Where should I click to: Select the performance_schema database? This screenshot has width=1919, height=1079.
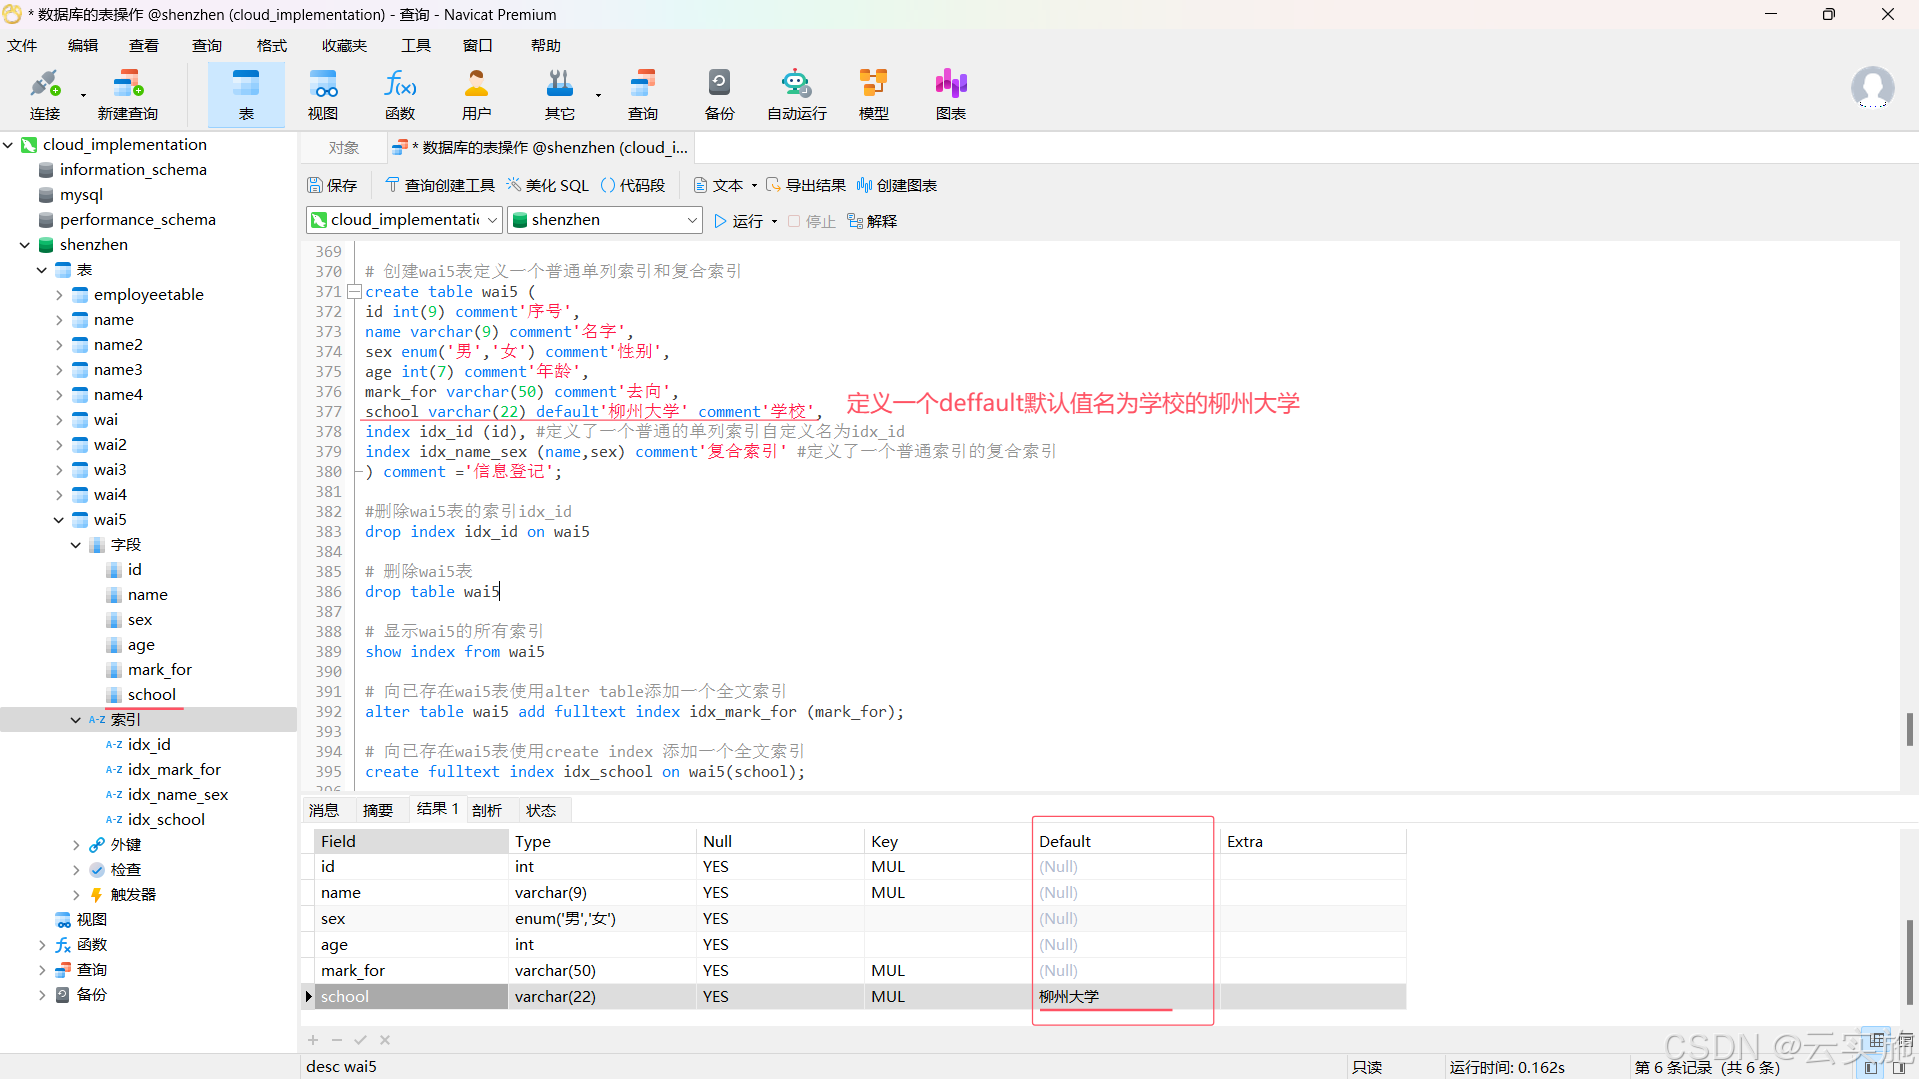137,220
